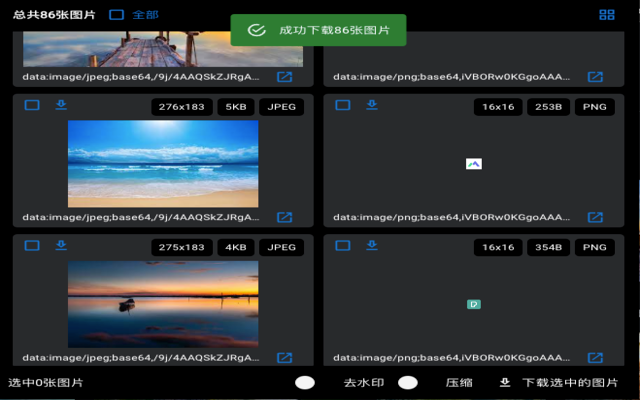This screenshot has width=640, height=400.
Task: Click 选中0张图片 selected count text
Action: [x=46, y=383]
